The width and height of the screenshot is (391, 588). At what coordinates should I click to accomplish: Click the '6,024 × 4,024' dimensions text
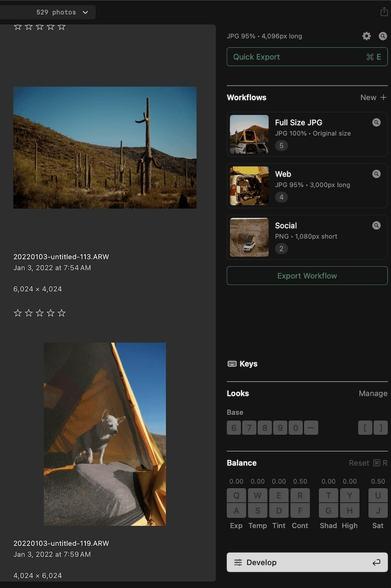coord(37,289)
